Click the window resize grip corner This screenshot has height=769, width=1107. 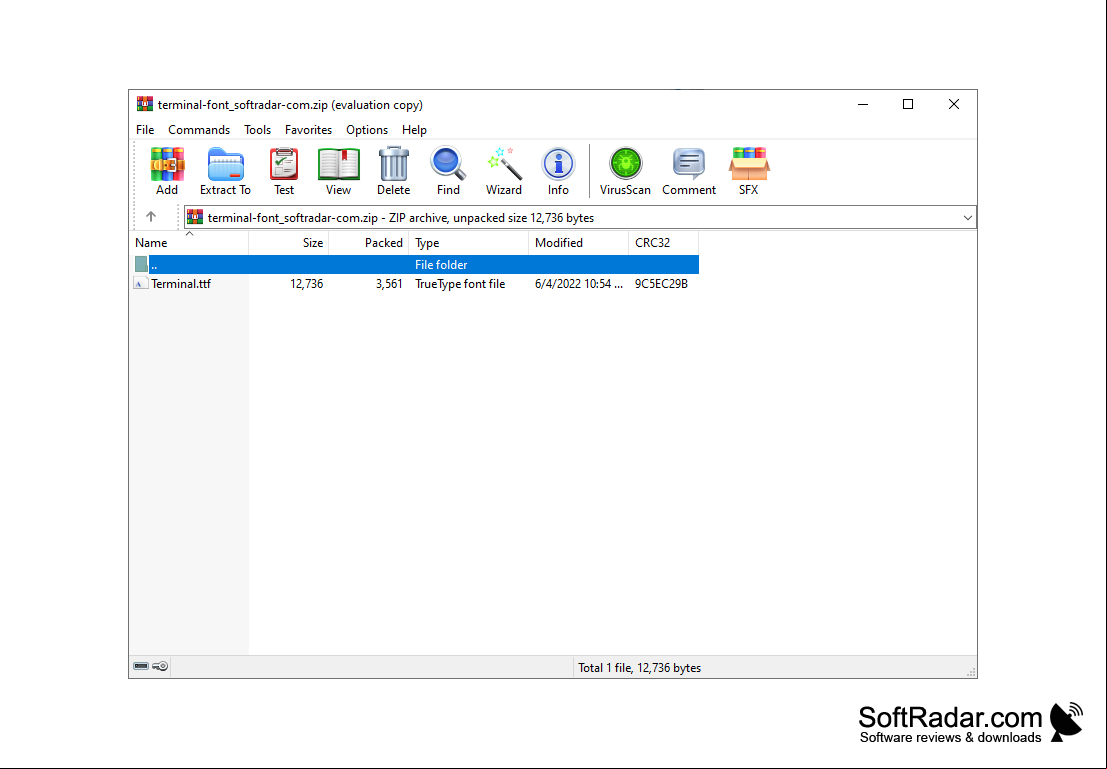[971, 672]
